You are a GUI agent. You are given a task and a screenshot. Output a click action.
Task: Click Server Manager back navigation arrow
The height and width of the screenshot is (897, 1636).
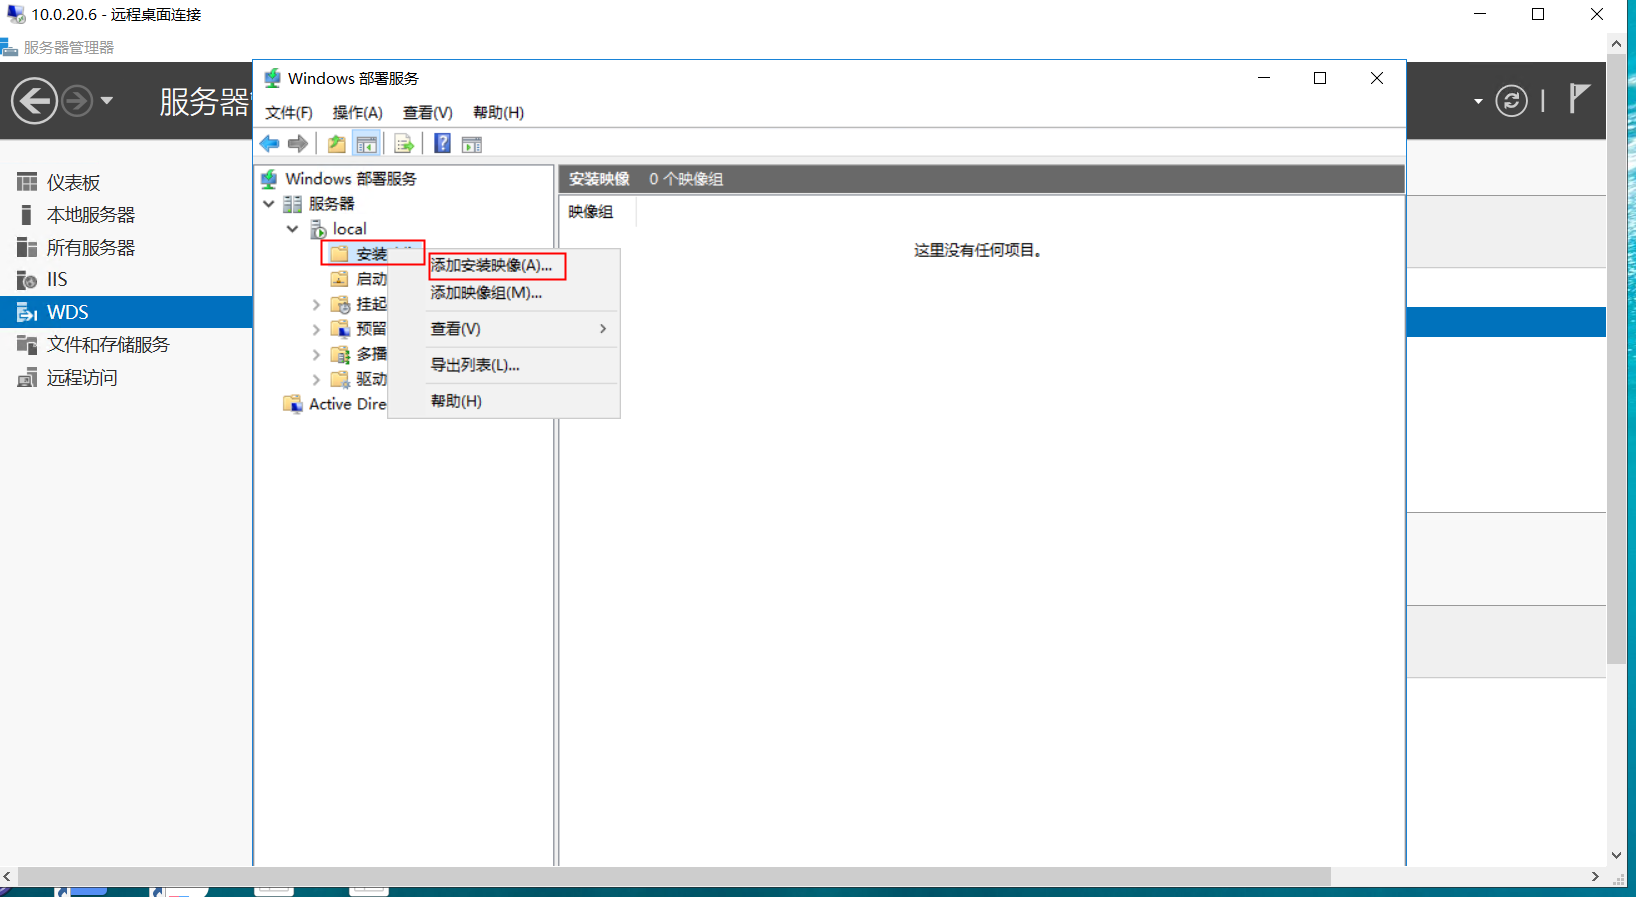(x=34, y=101)
